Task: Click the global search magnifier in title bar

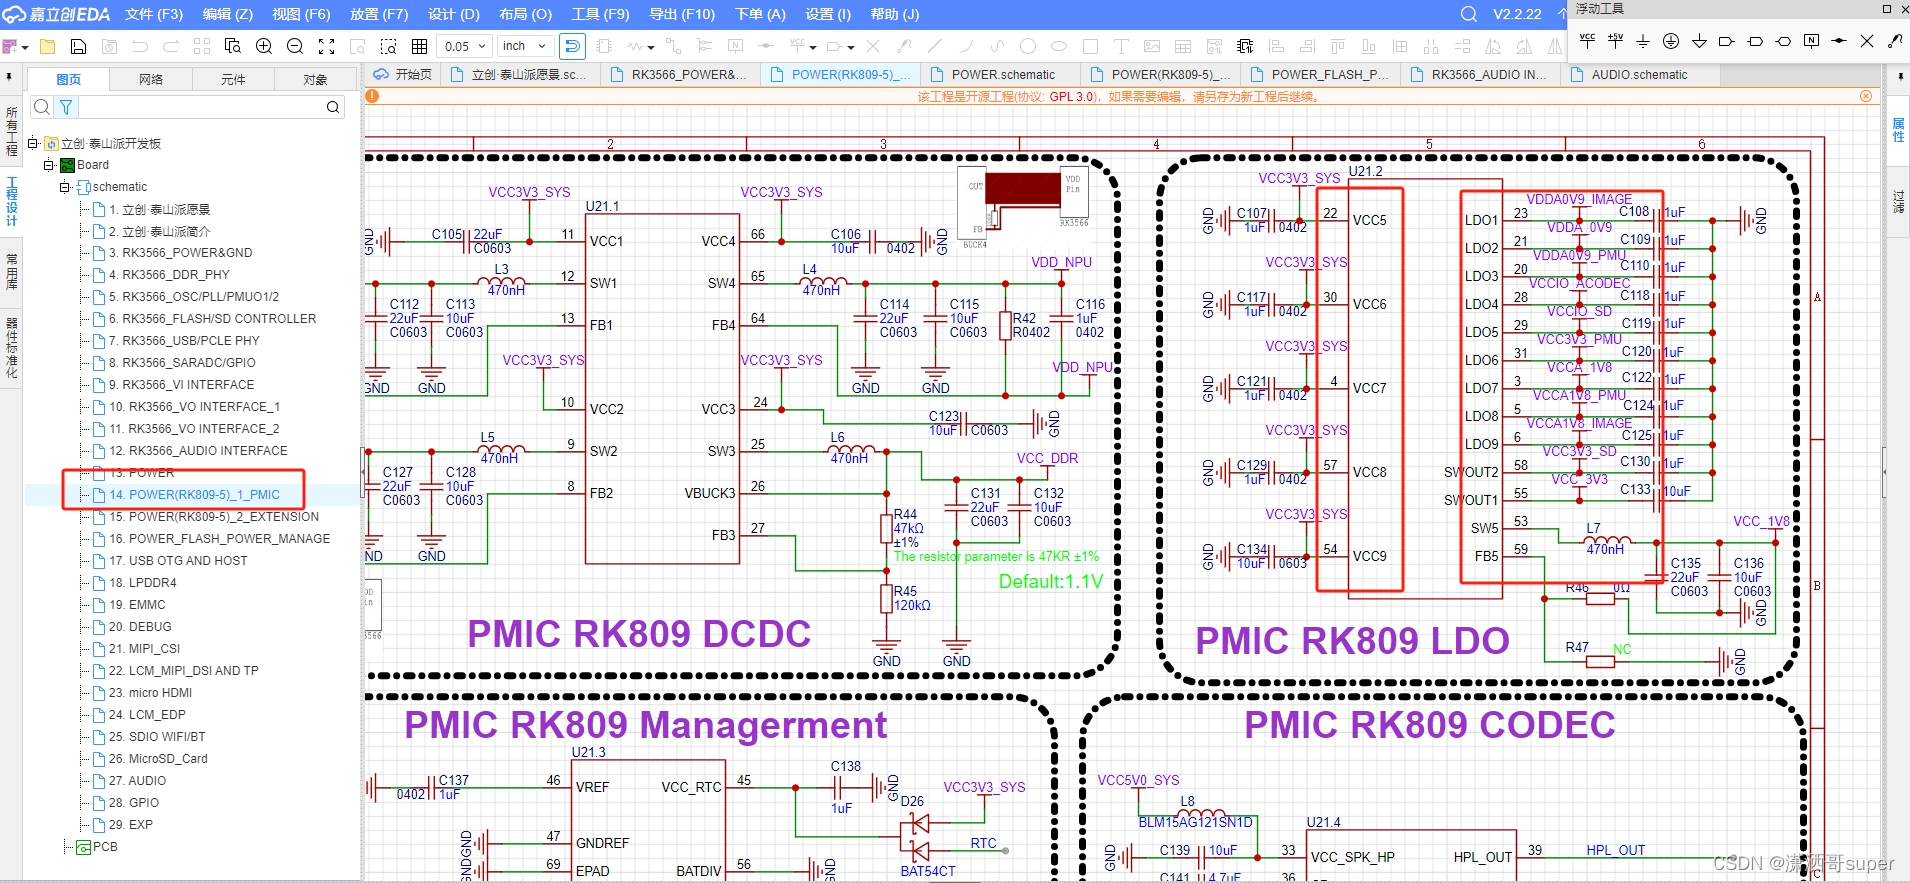Action: [1468, 14]
